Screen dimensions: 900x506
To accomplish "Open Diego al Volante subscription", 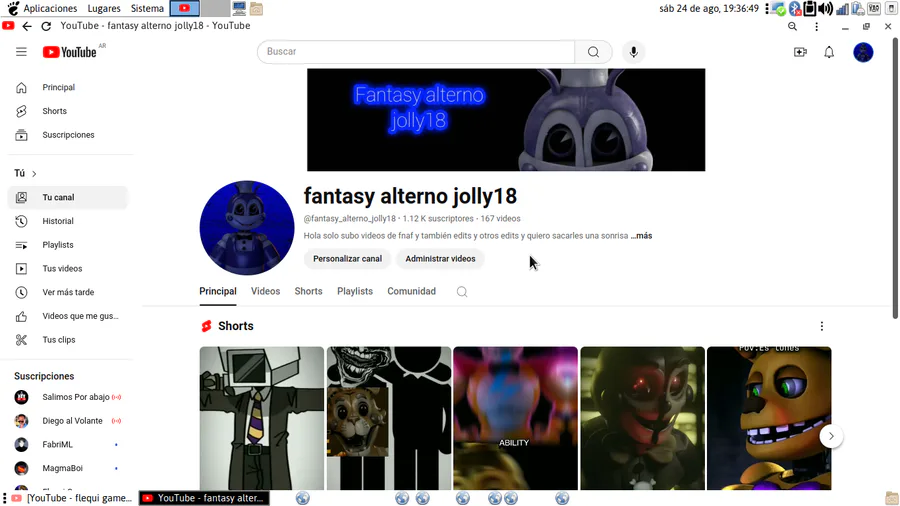I will click(68, 421).
